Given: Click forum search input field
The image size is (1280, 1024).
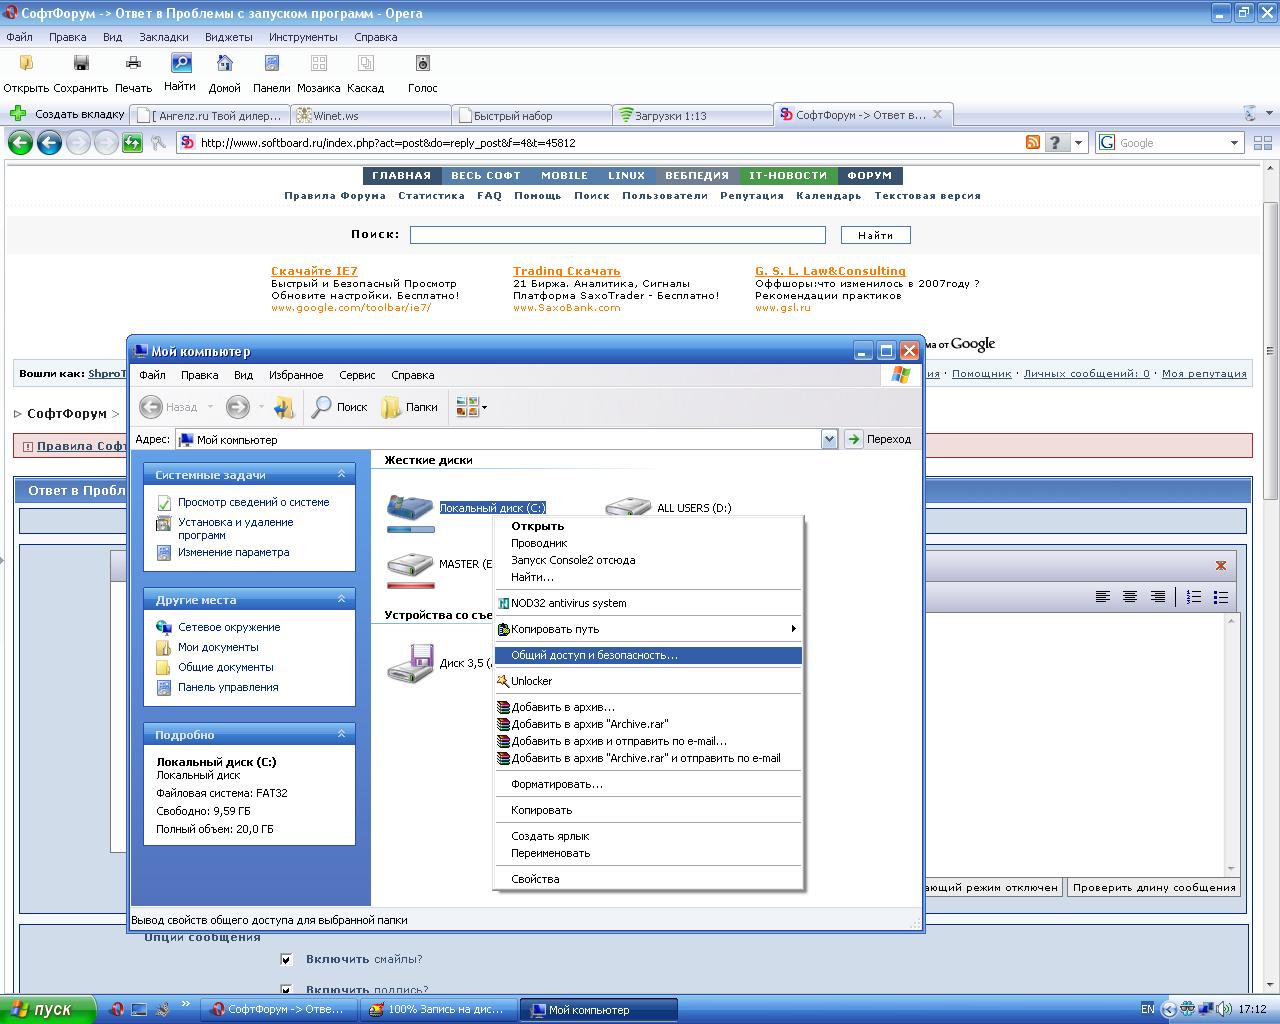Looking at the screenshot, I should pos(617,235).
